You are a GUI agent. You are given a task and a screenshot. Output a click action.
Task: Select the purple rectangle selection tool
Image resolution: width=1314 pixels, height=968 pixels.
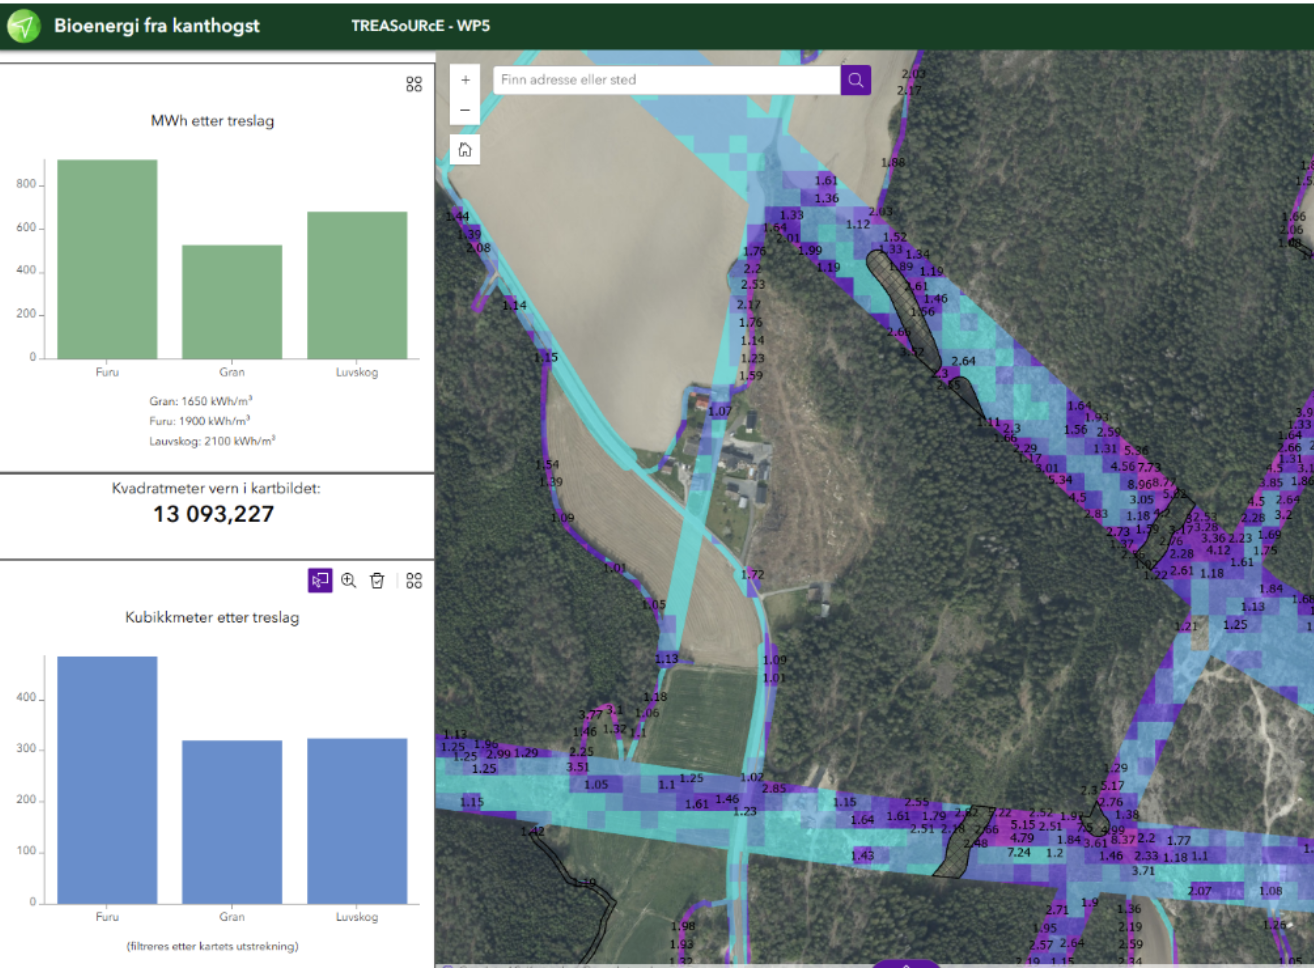(320, 580)
